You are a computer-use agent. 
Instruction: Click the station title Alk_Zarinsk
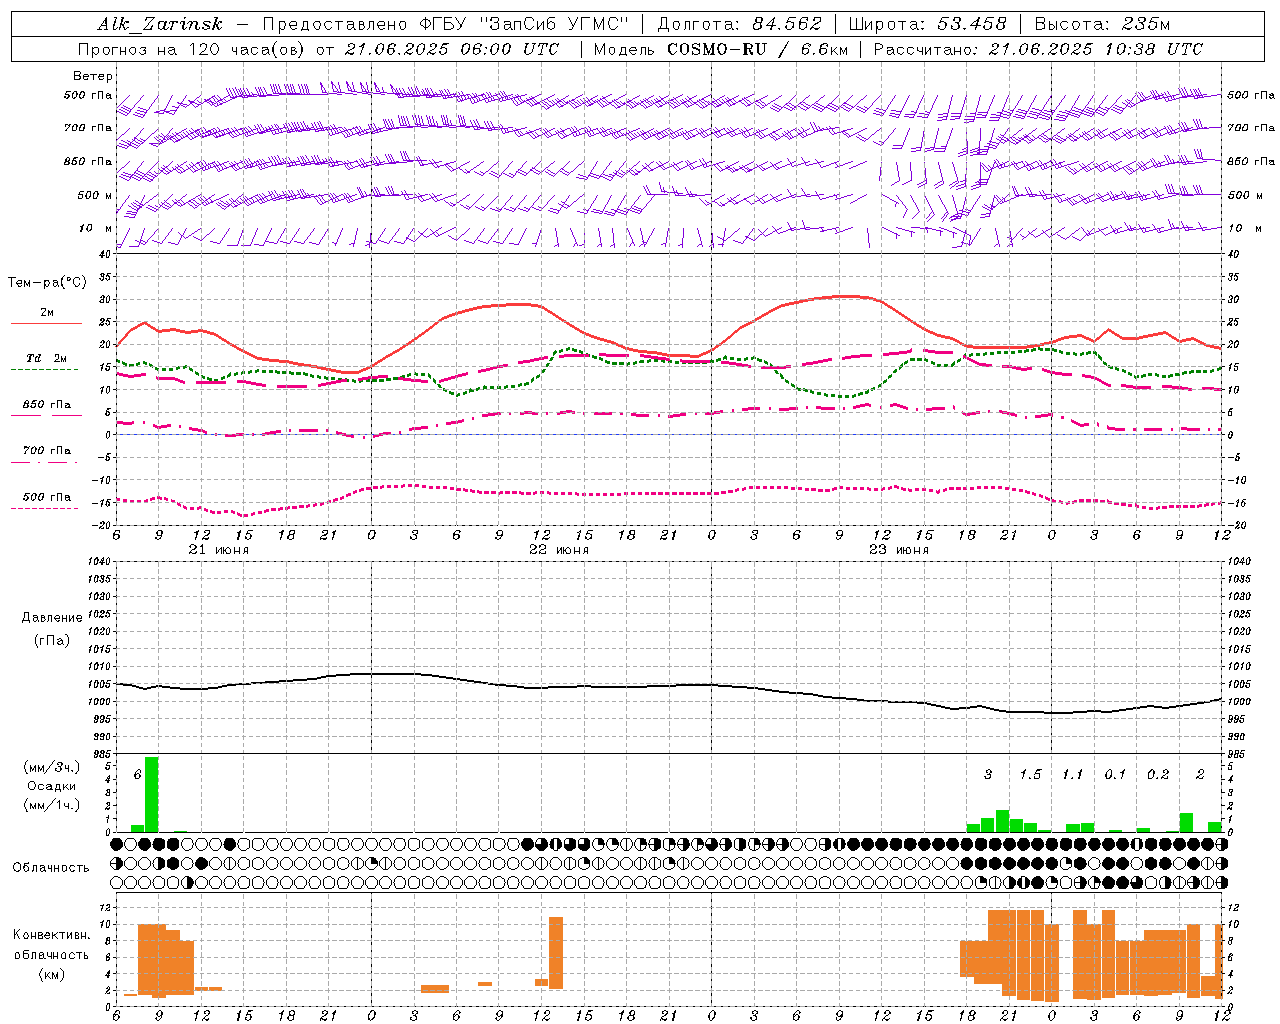coord(160,24)
